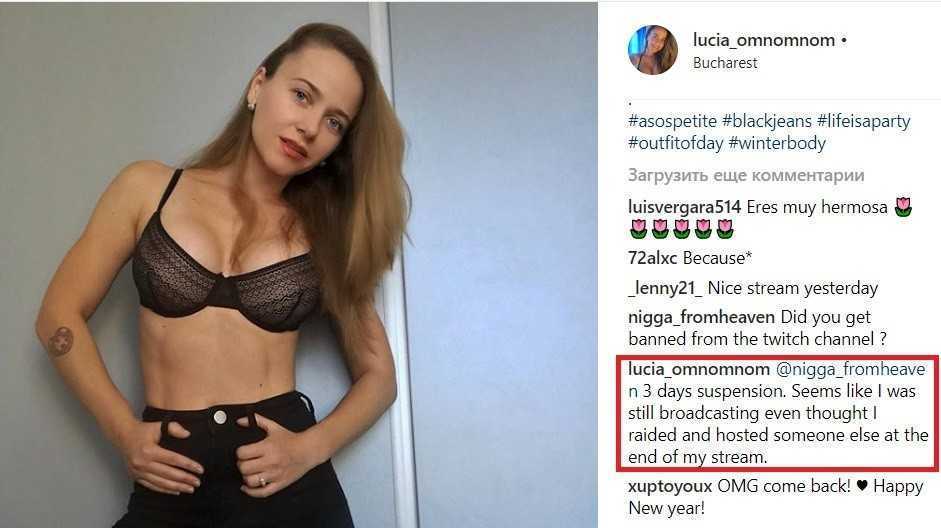Click the heart emoji in xuptoyoux comment
941x528 pixels.
(x=862, y=486)
